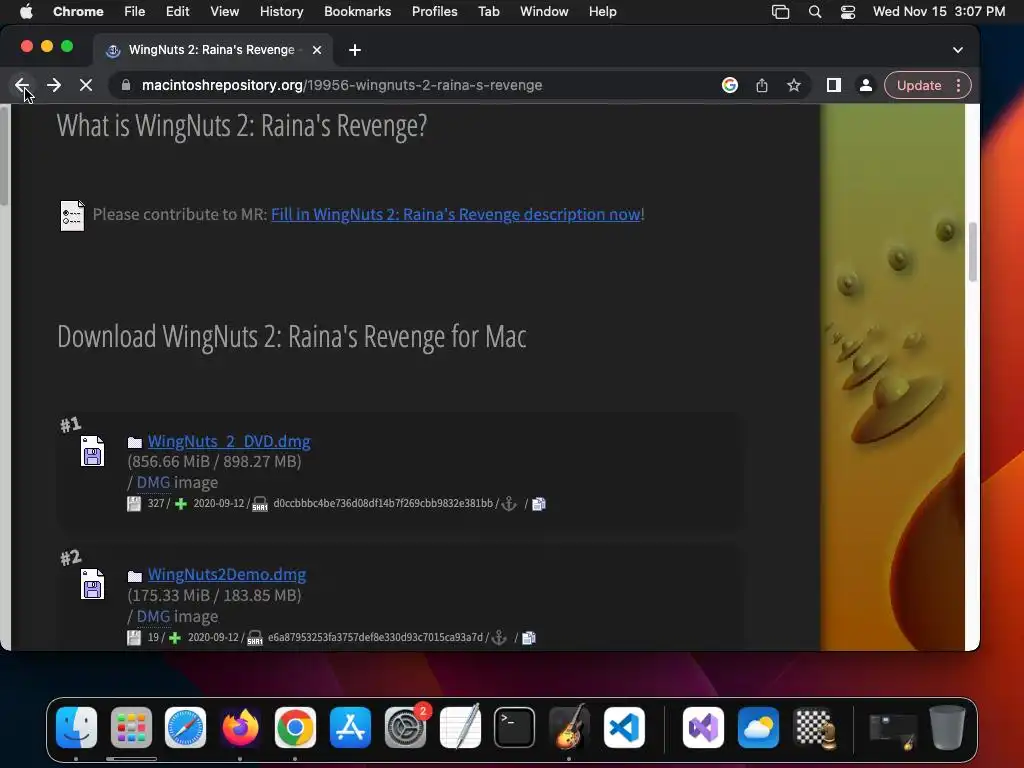Click the DMG link under WingNuts2Demo.dmg
The width and height of the screenshot is (1024, 768).
pyautogui.click(x=153, y=616)
